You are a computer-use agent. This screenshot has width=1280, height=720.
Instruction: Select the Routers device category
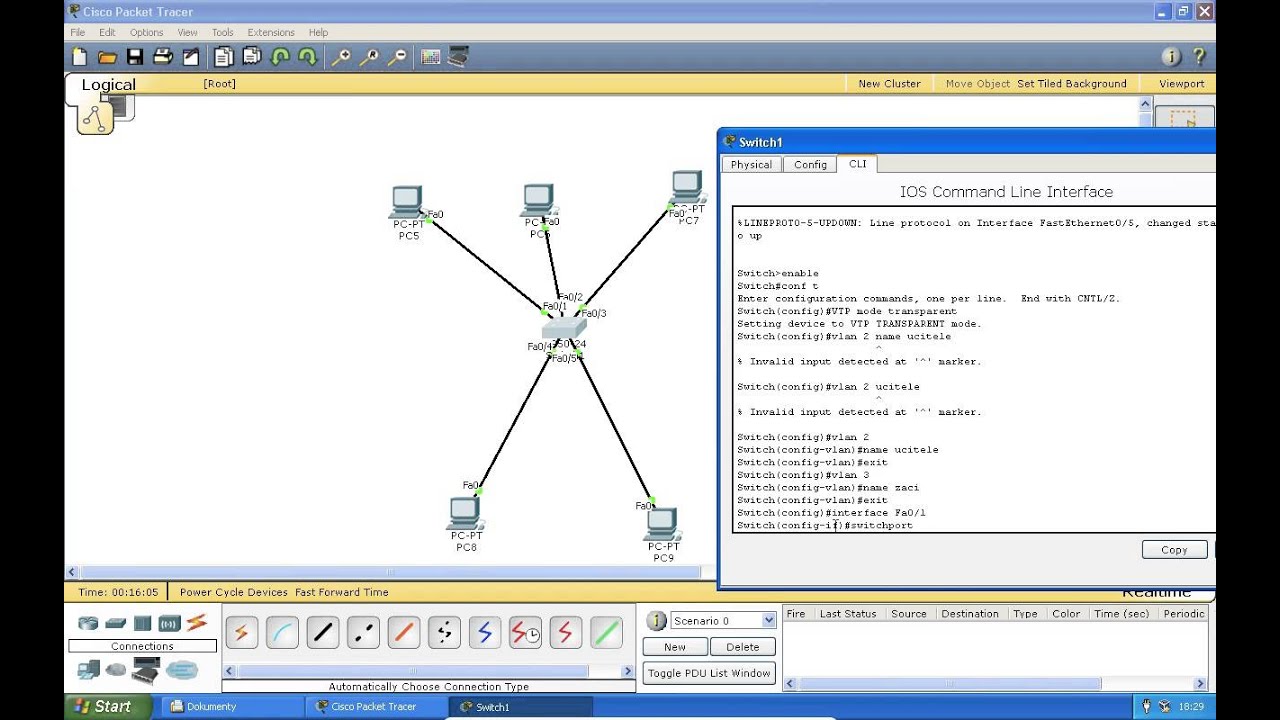pos(89,623)
